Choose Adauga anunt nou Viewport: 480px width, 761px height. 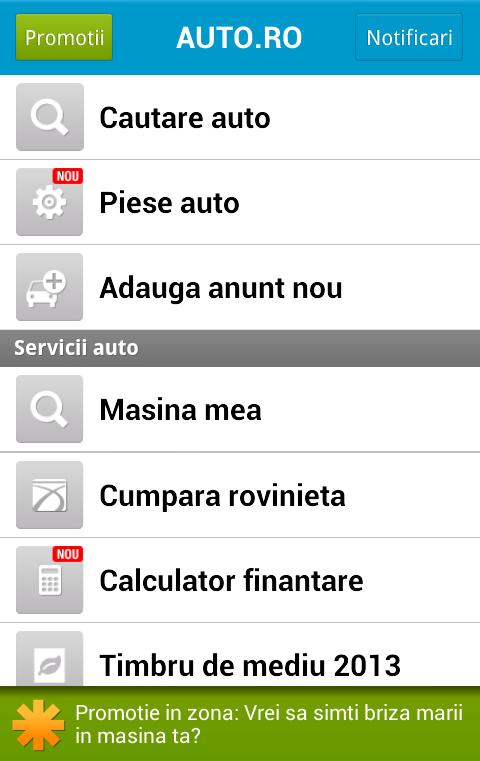240,287
